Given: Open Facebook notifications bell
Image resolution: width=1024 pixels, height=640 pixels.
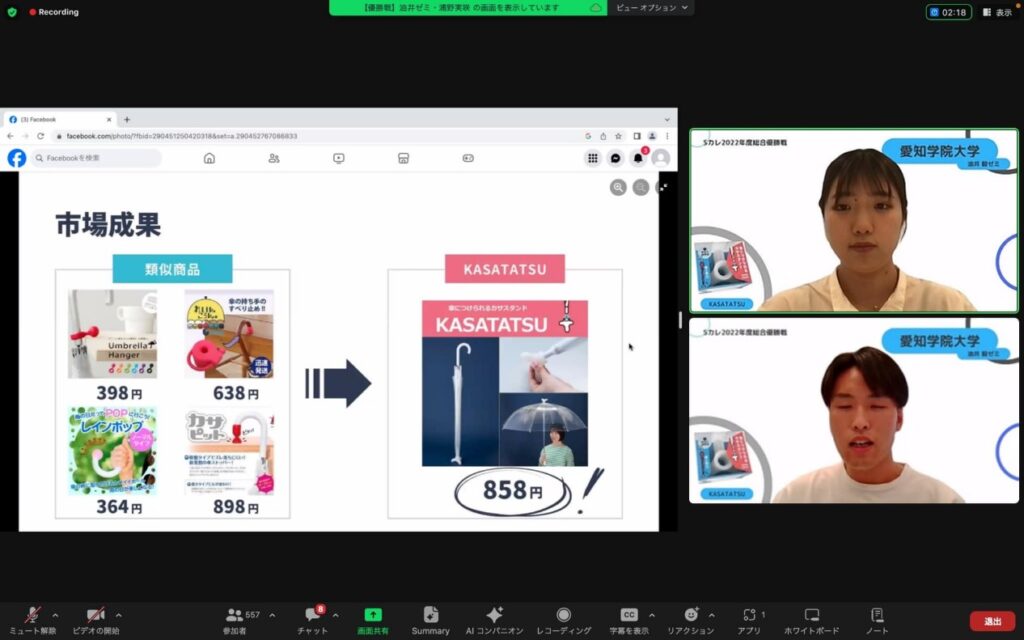Looking at the screenshot, I should click(x=638, y=158).
